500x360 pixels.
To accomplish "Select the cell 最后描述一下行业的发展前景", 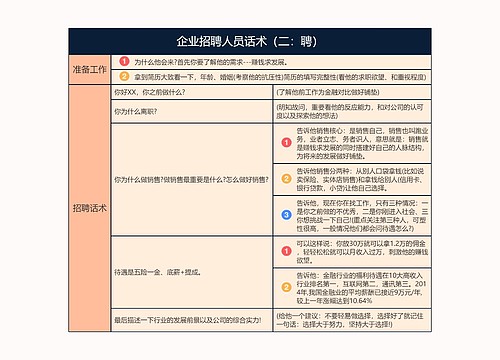I will (192, 320).
